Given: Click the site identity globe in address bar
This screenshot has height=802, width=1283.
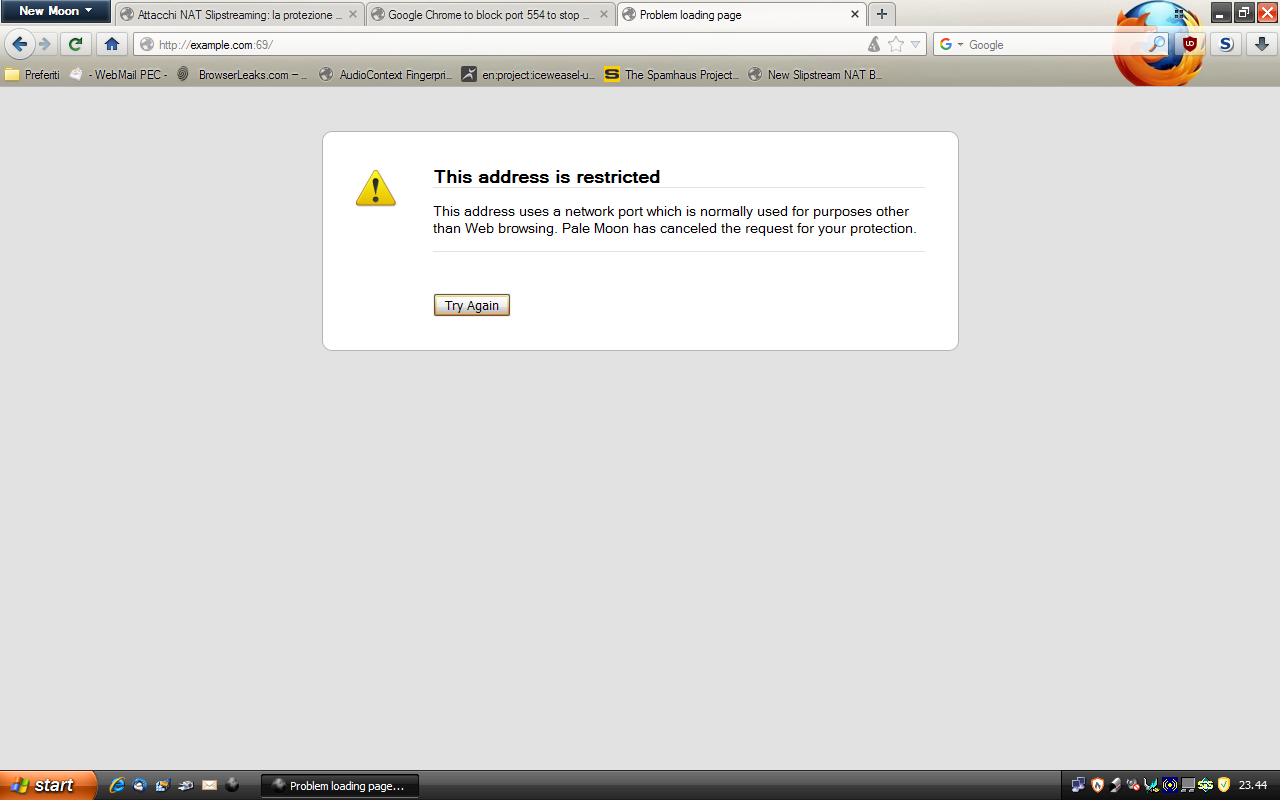Looking at the screenshot, I should (x=147, y=44).
